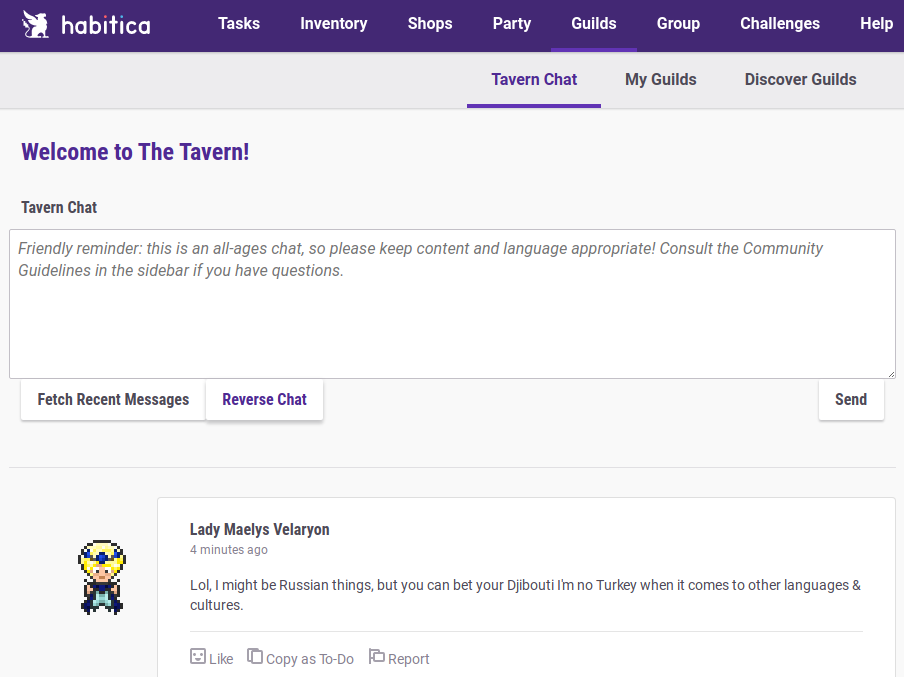Open the Inventory menu
The width and height of the screenshot is (904, 677).
pyautogui.click(x=333, y=24)
